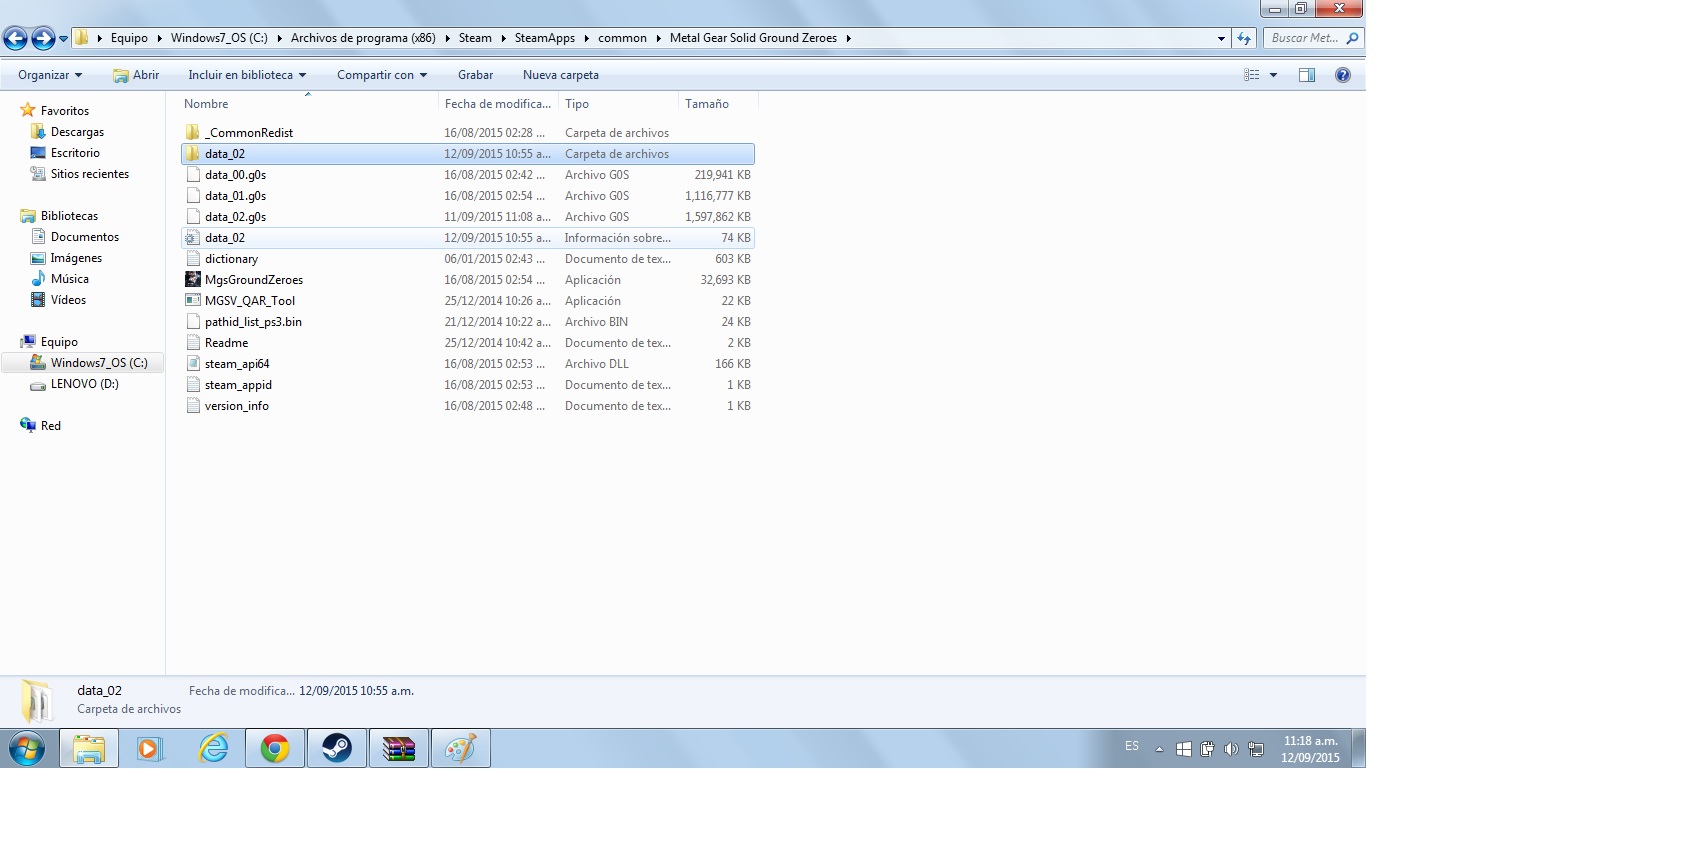This screenshot has width=1700, height=858.
Task: Click the Forward navigation arrow button
Action: (x=43, y=39)
